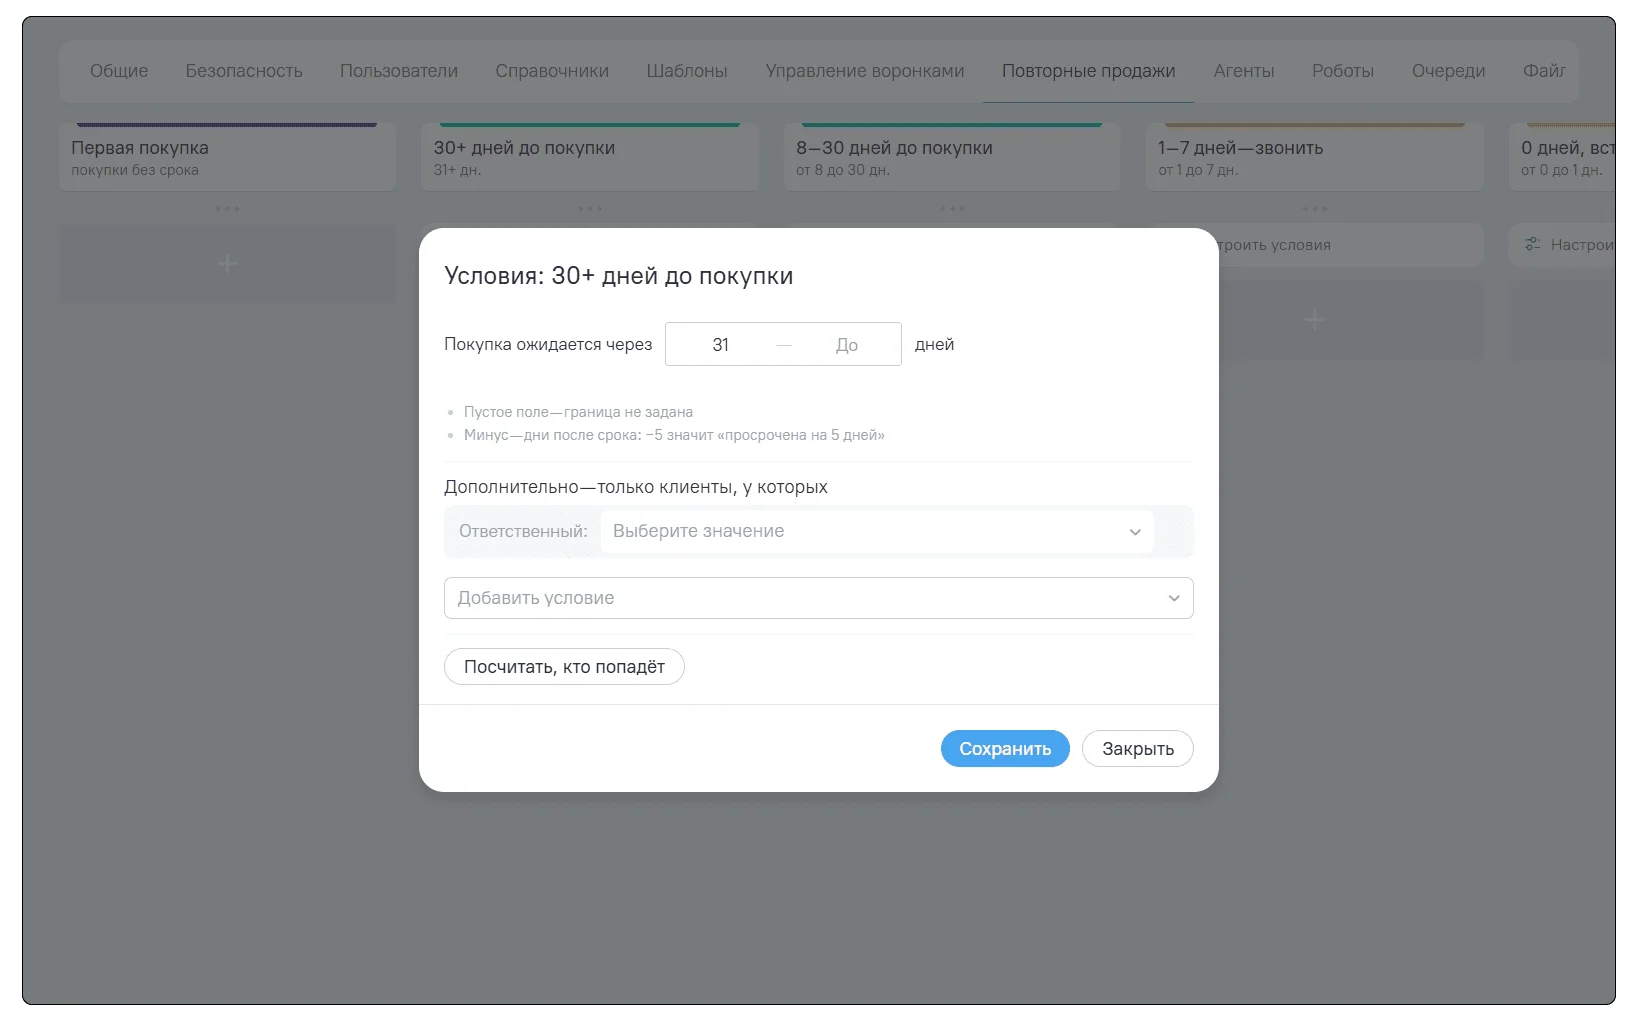
Task: Switch to the Безопасность tab
Action: (x=244, y=71)
